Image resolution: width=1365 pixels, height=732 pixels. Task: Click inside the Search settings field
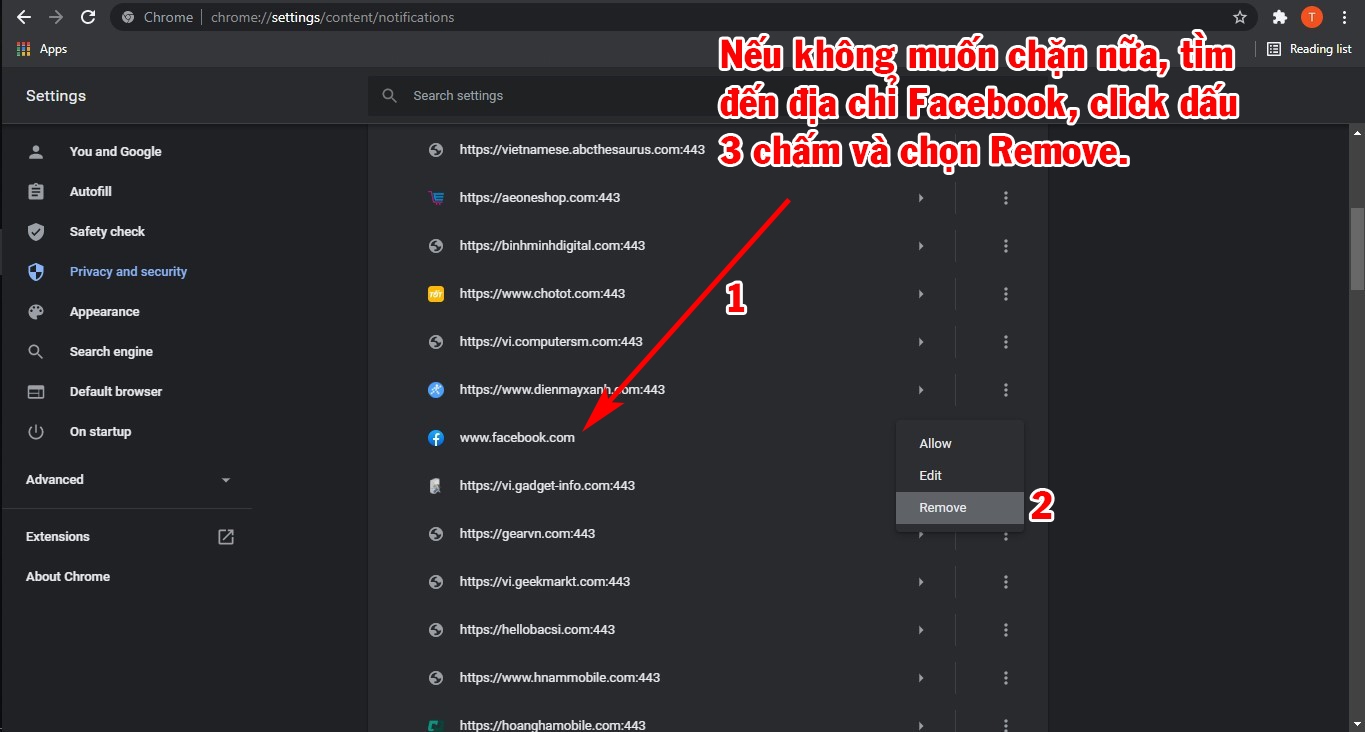pos(550,95)
